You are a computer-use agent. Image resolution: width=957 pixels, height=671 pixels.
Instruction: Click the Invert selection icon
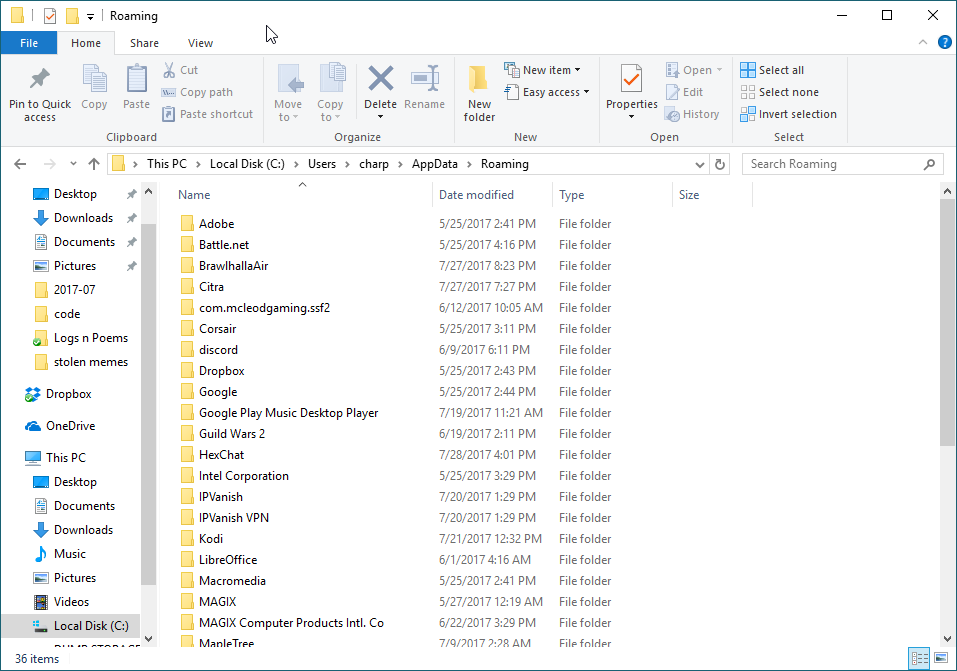(748, 114)
